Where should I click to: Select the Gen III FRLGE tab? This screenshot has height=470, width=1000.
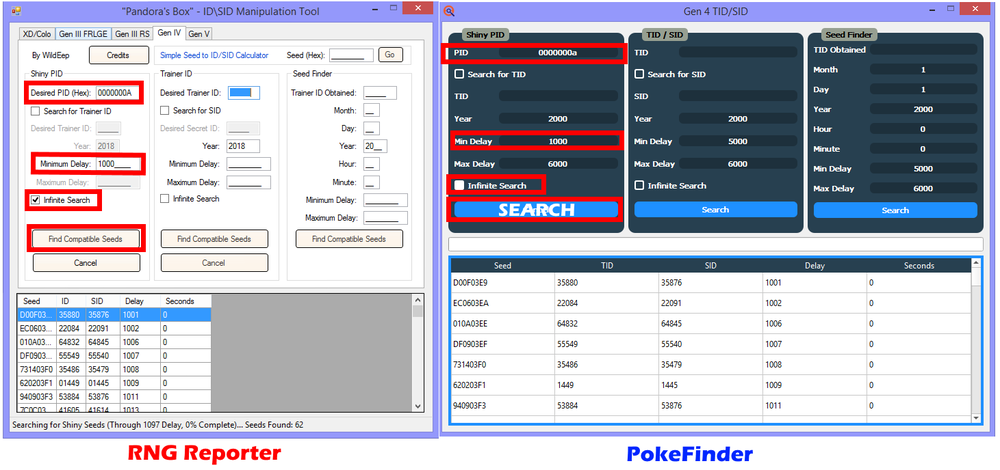84,34
